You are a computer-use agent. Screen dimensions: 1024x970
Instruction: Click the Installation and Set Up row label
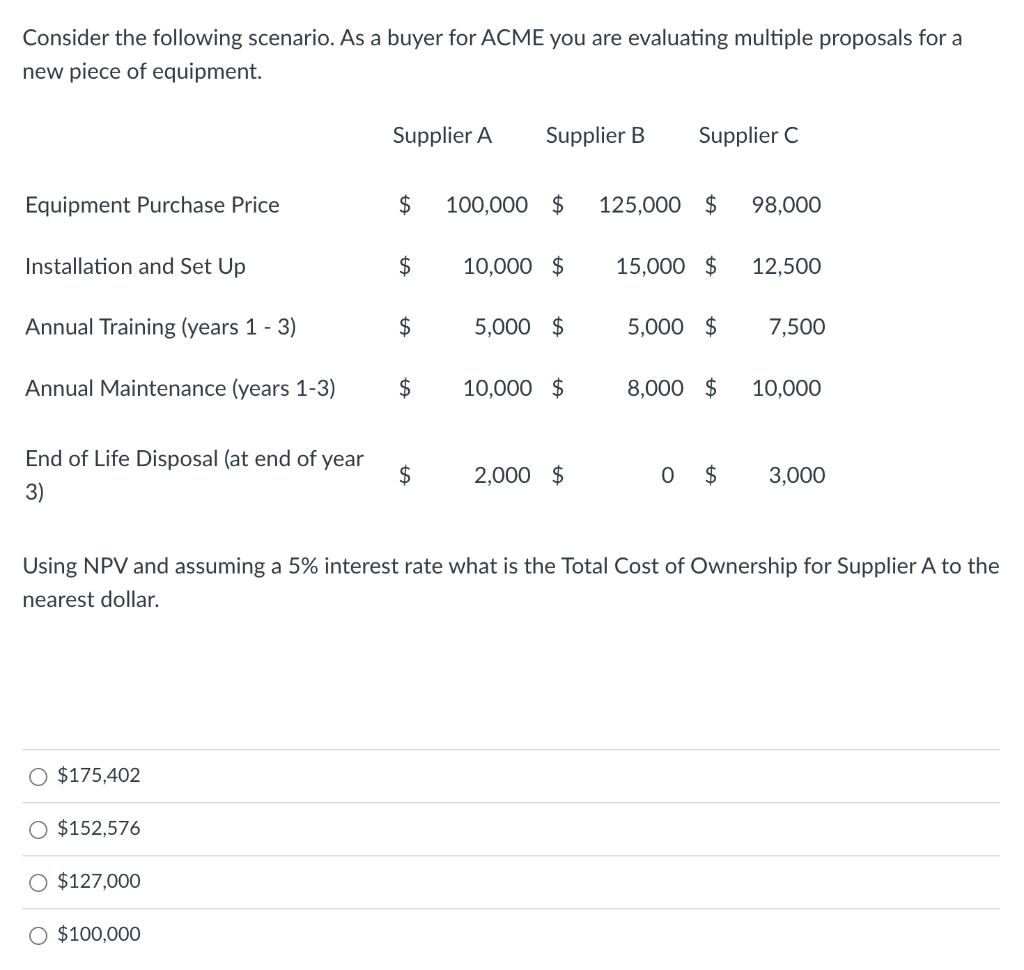(134, 267)
